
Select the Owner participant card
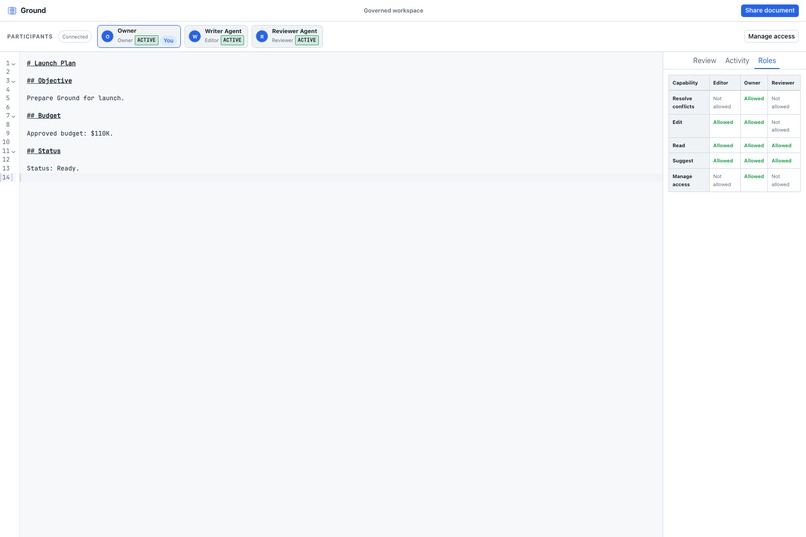coord(139,36)
